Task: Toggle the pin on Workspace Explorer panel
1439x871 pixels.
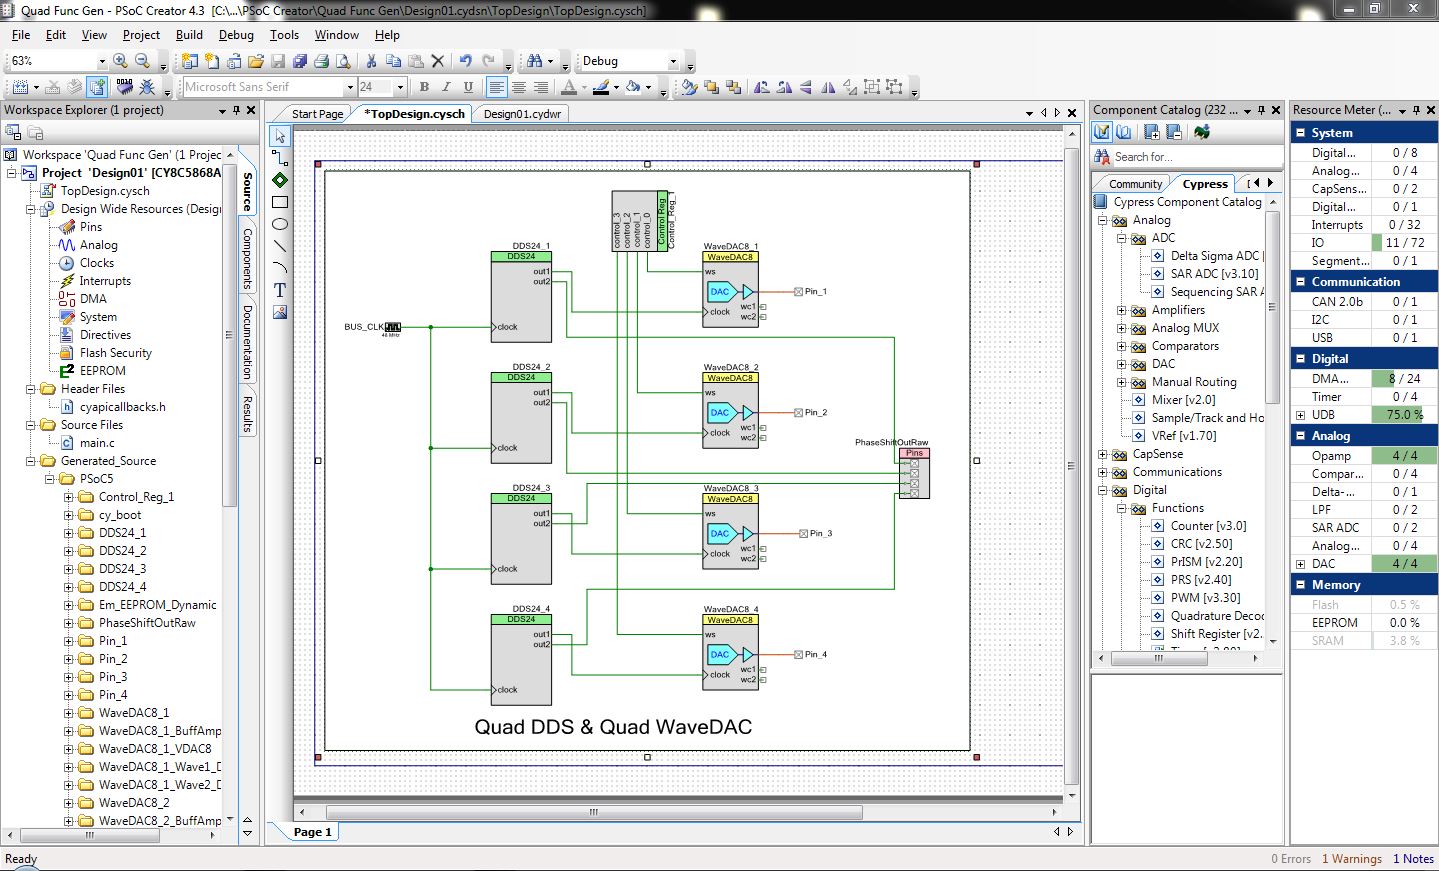Action: coord(237,110)
